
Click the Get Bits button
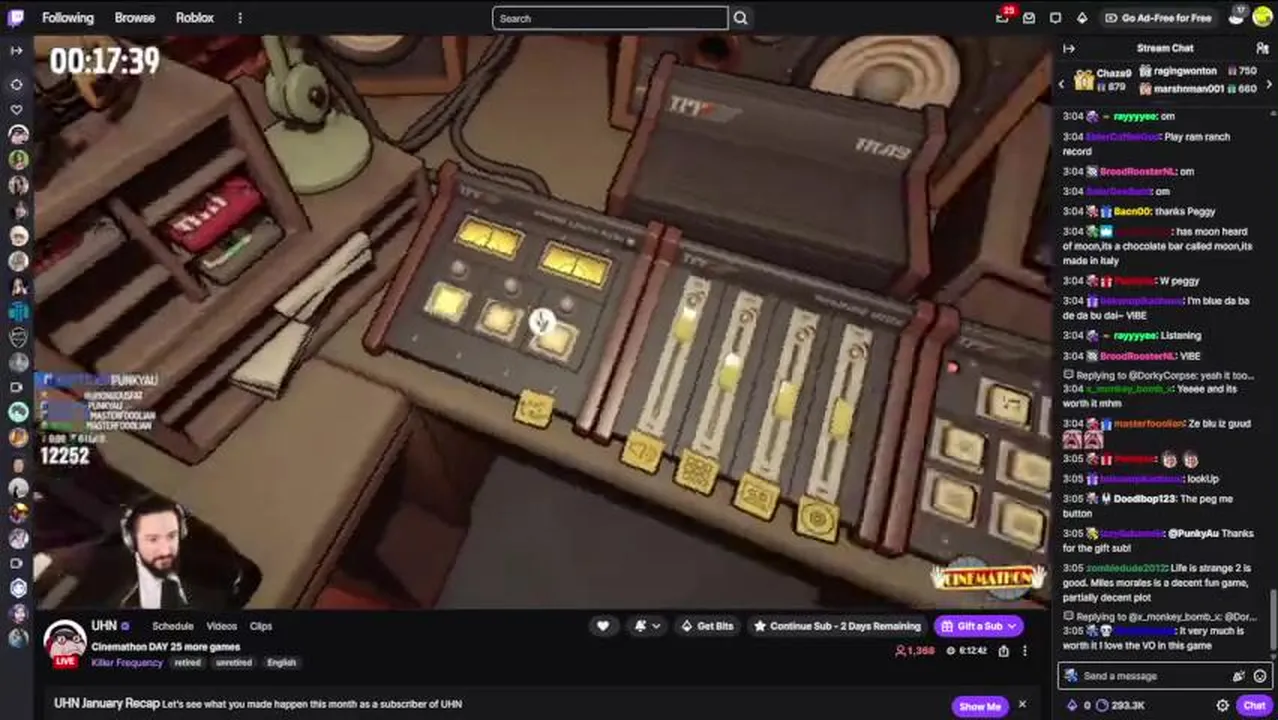[707, 626]
